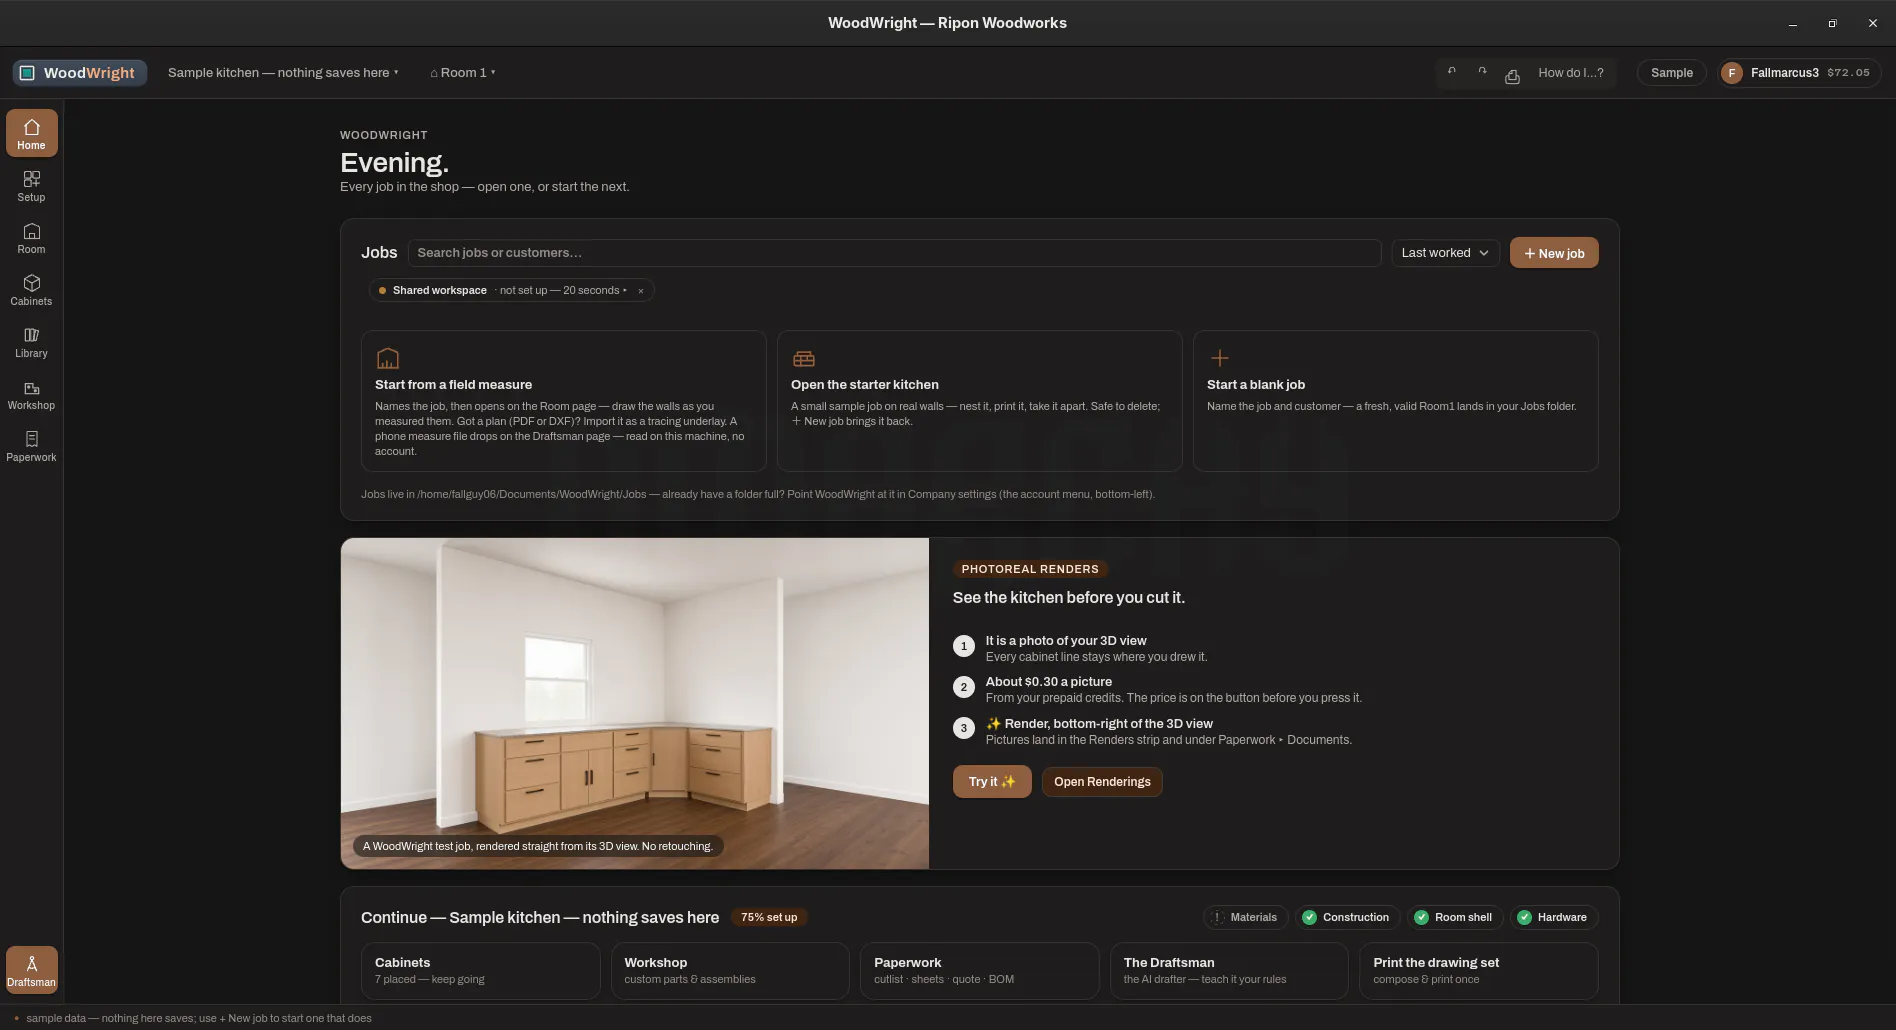Open the Last worked sort dropdown
This screenshot has height=1030, width=1896.
pos(1445,253)
